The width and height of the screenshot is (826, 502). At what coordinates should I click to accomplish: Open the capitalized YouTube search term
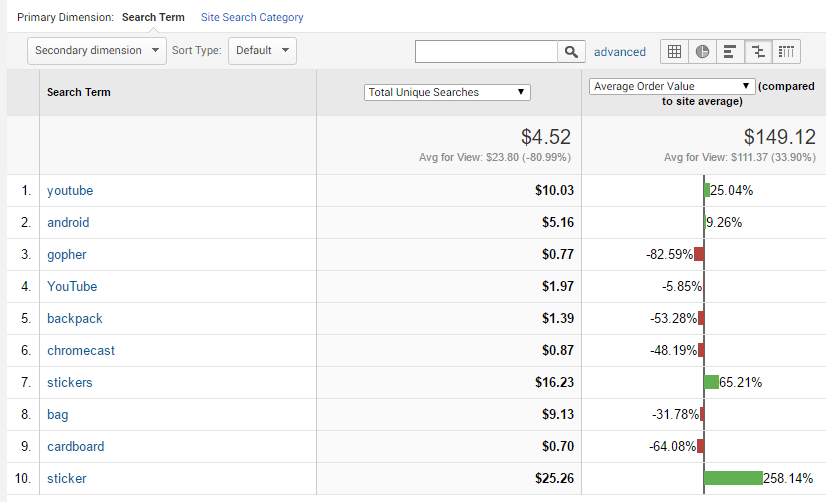tap(72, 287)
